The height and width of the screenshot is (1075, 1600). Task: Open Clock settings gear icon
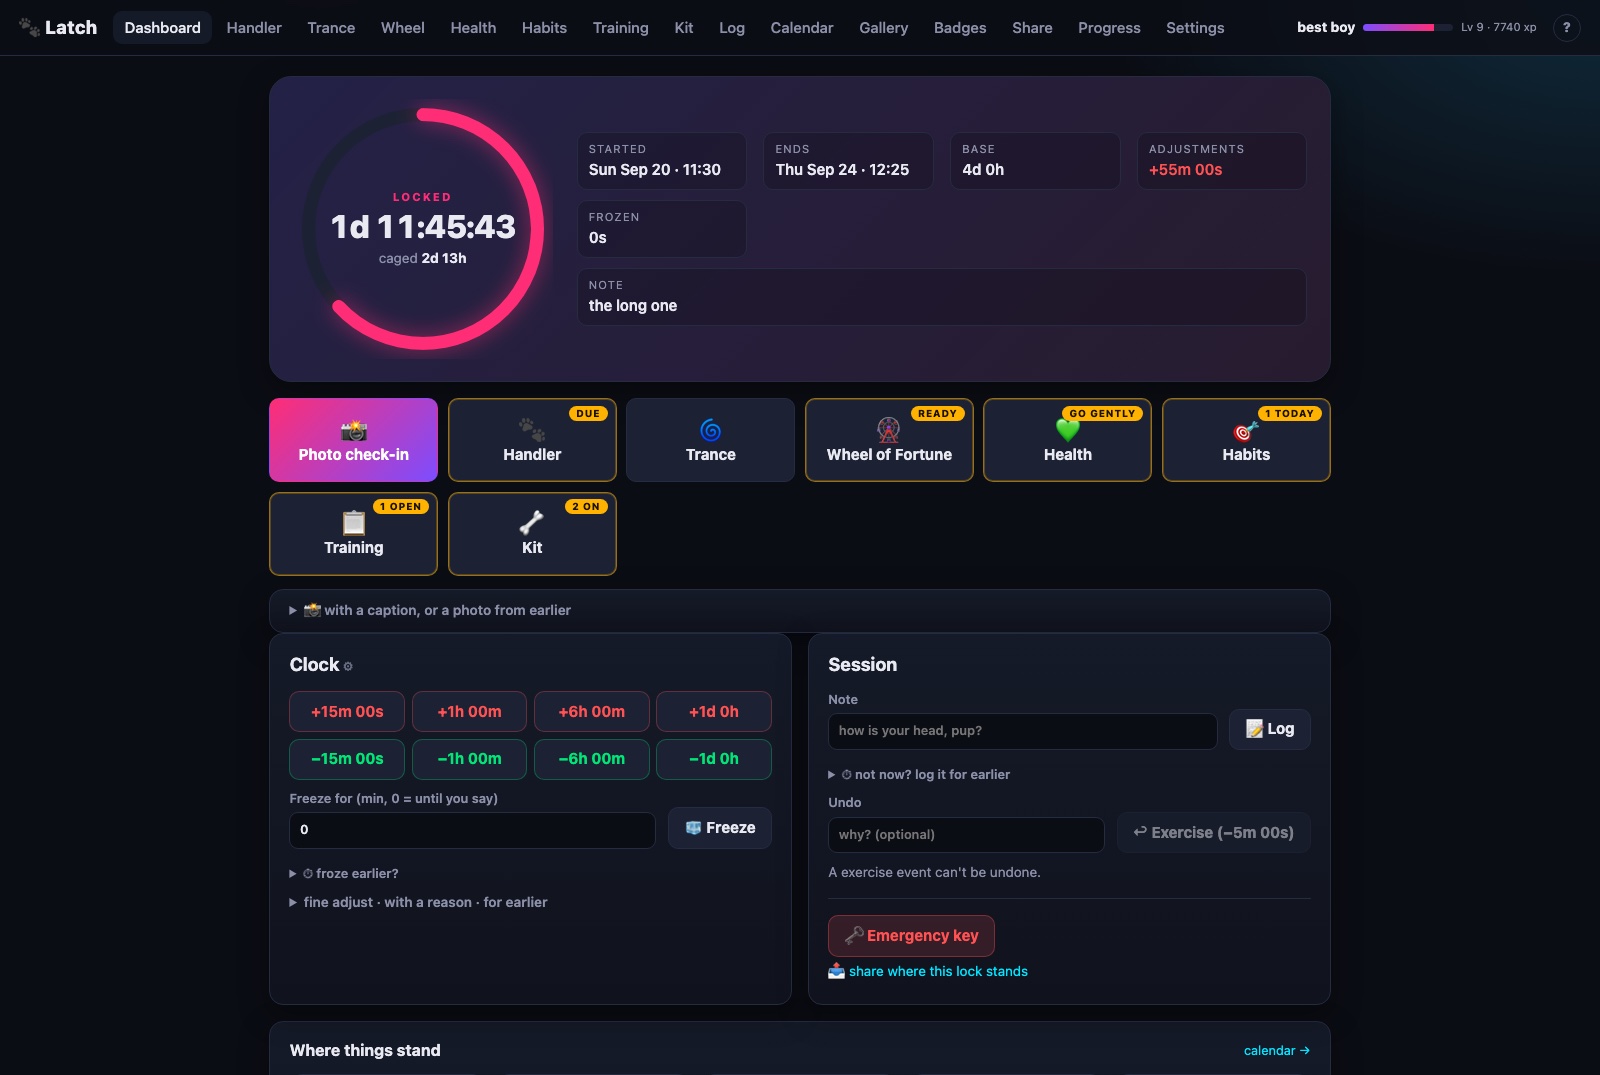click(x=348, y=666)
